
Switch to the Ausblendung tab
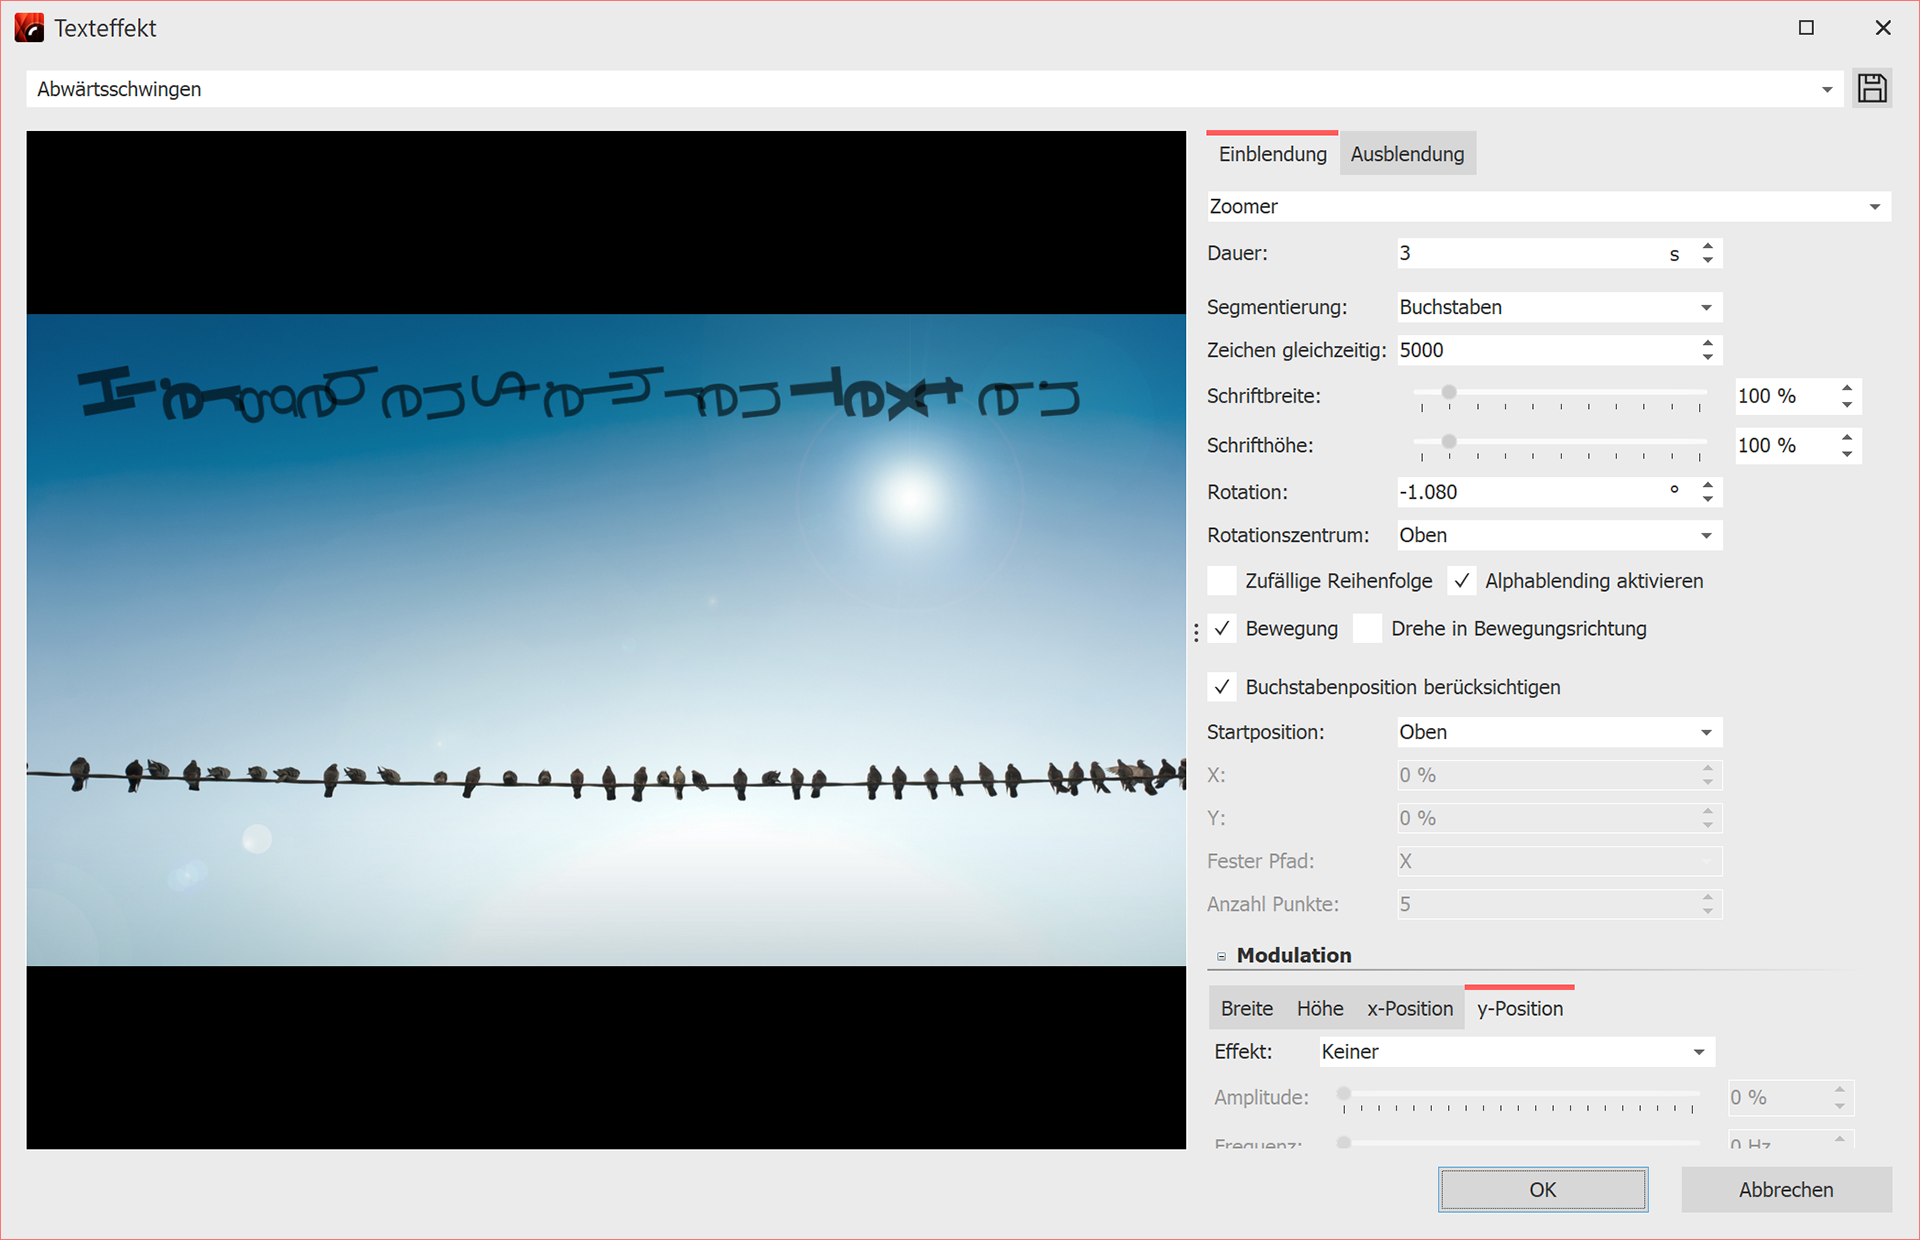click(x=1407, y=153)
